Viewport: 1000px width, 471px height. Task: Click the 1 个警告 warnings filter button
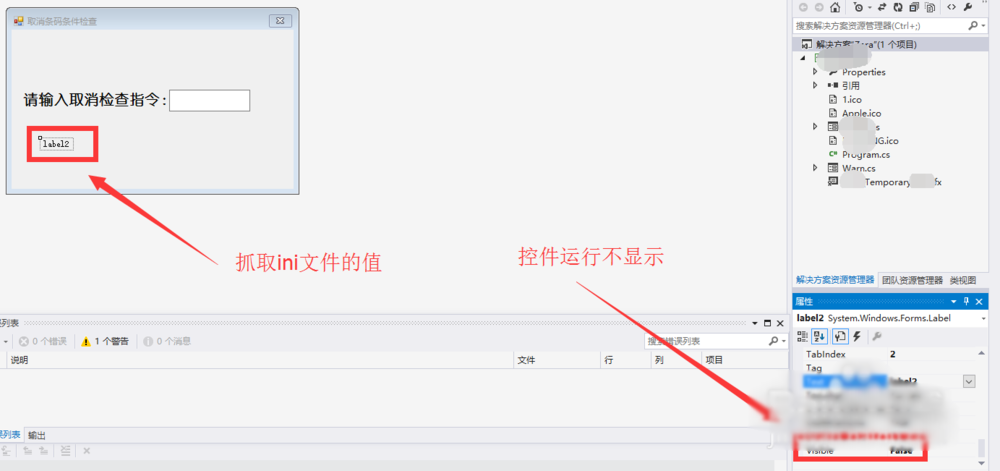[105, 341]
